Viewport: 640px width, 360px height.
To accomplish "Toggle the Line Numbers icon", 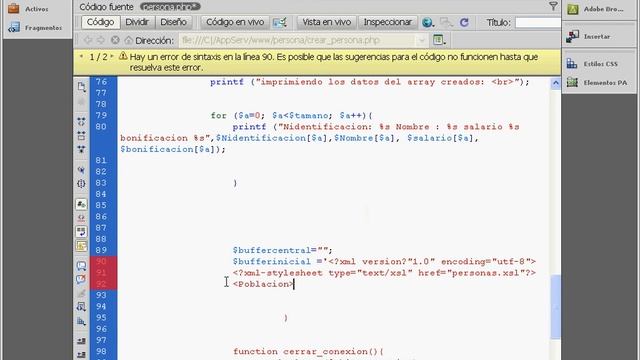I will [x=81, y=204].
